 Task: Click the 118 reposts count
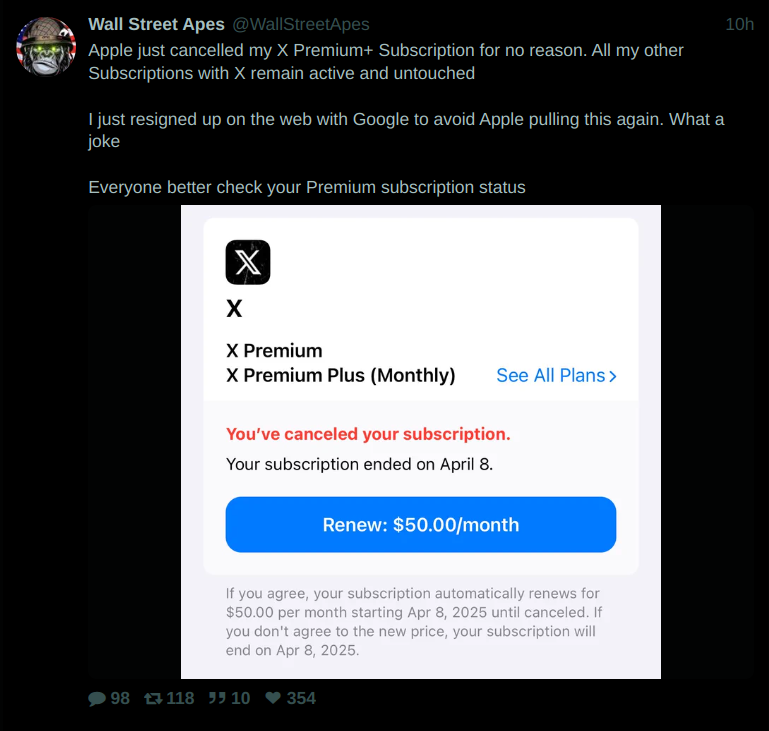click(180, 699)
